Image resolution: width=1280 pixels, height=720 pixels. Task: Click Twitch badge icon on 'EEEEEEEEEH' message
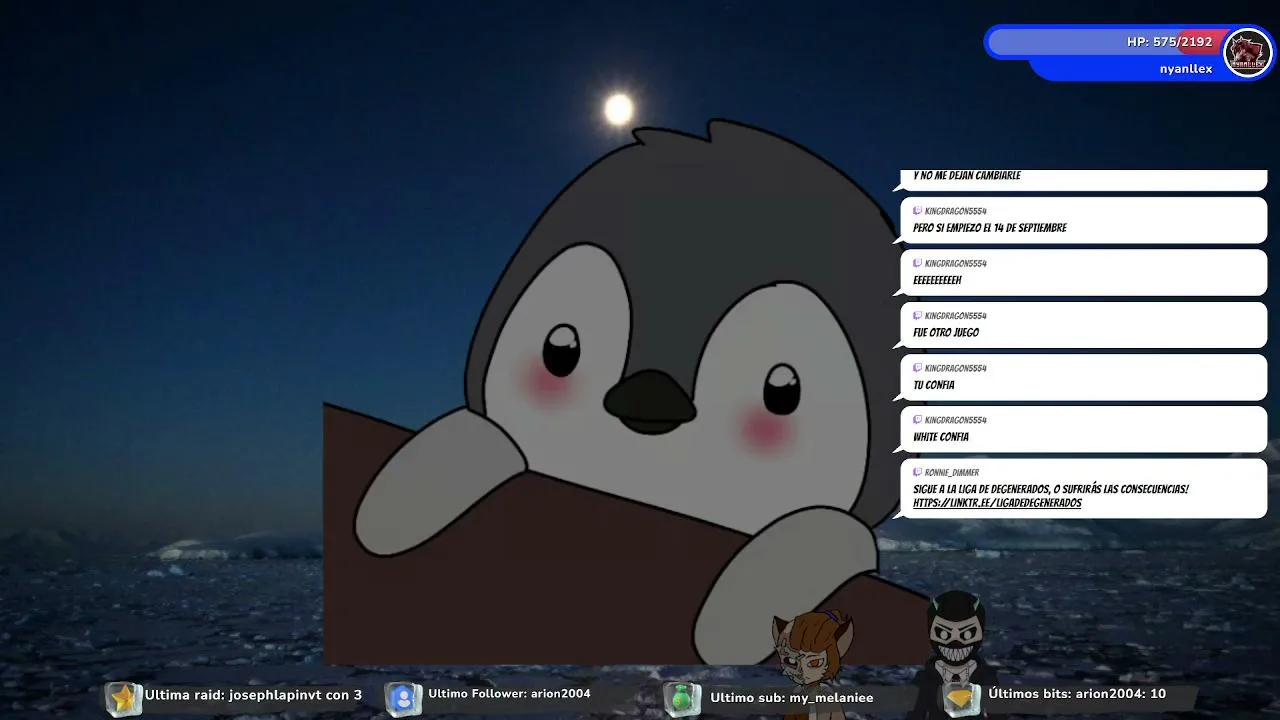917,264
